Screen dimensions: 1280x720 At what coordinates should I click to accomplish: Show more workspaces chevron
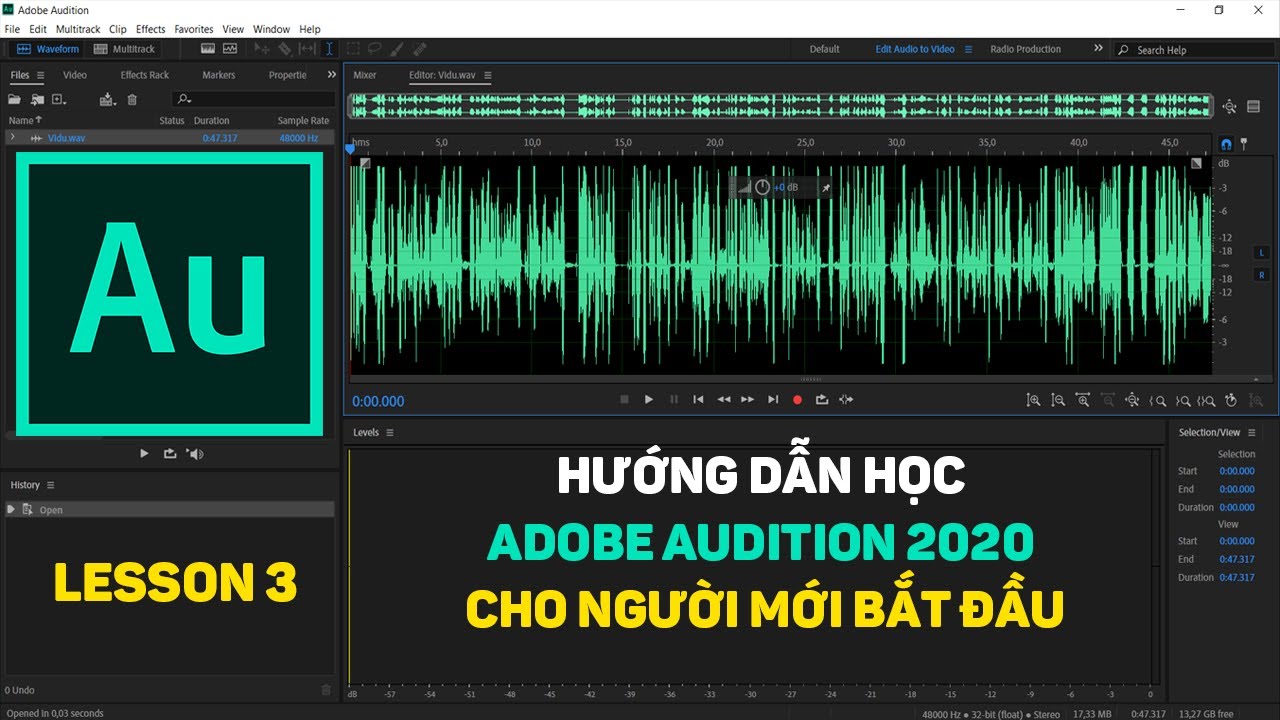click(x=1098, y=48)
